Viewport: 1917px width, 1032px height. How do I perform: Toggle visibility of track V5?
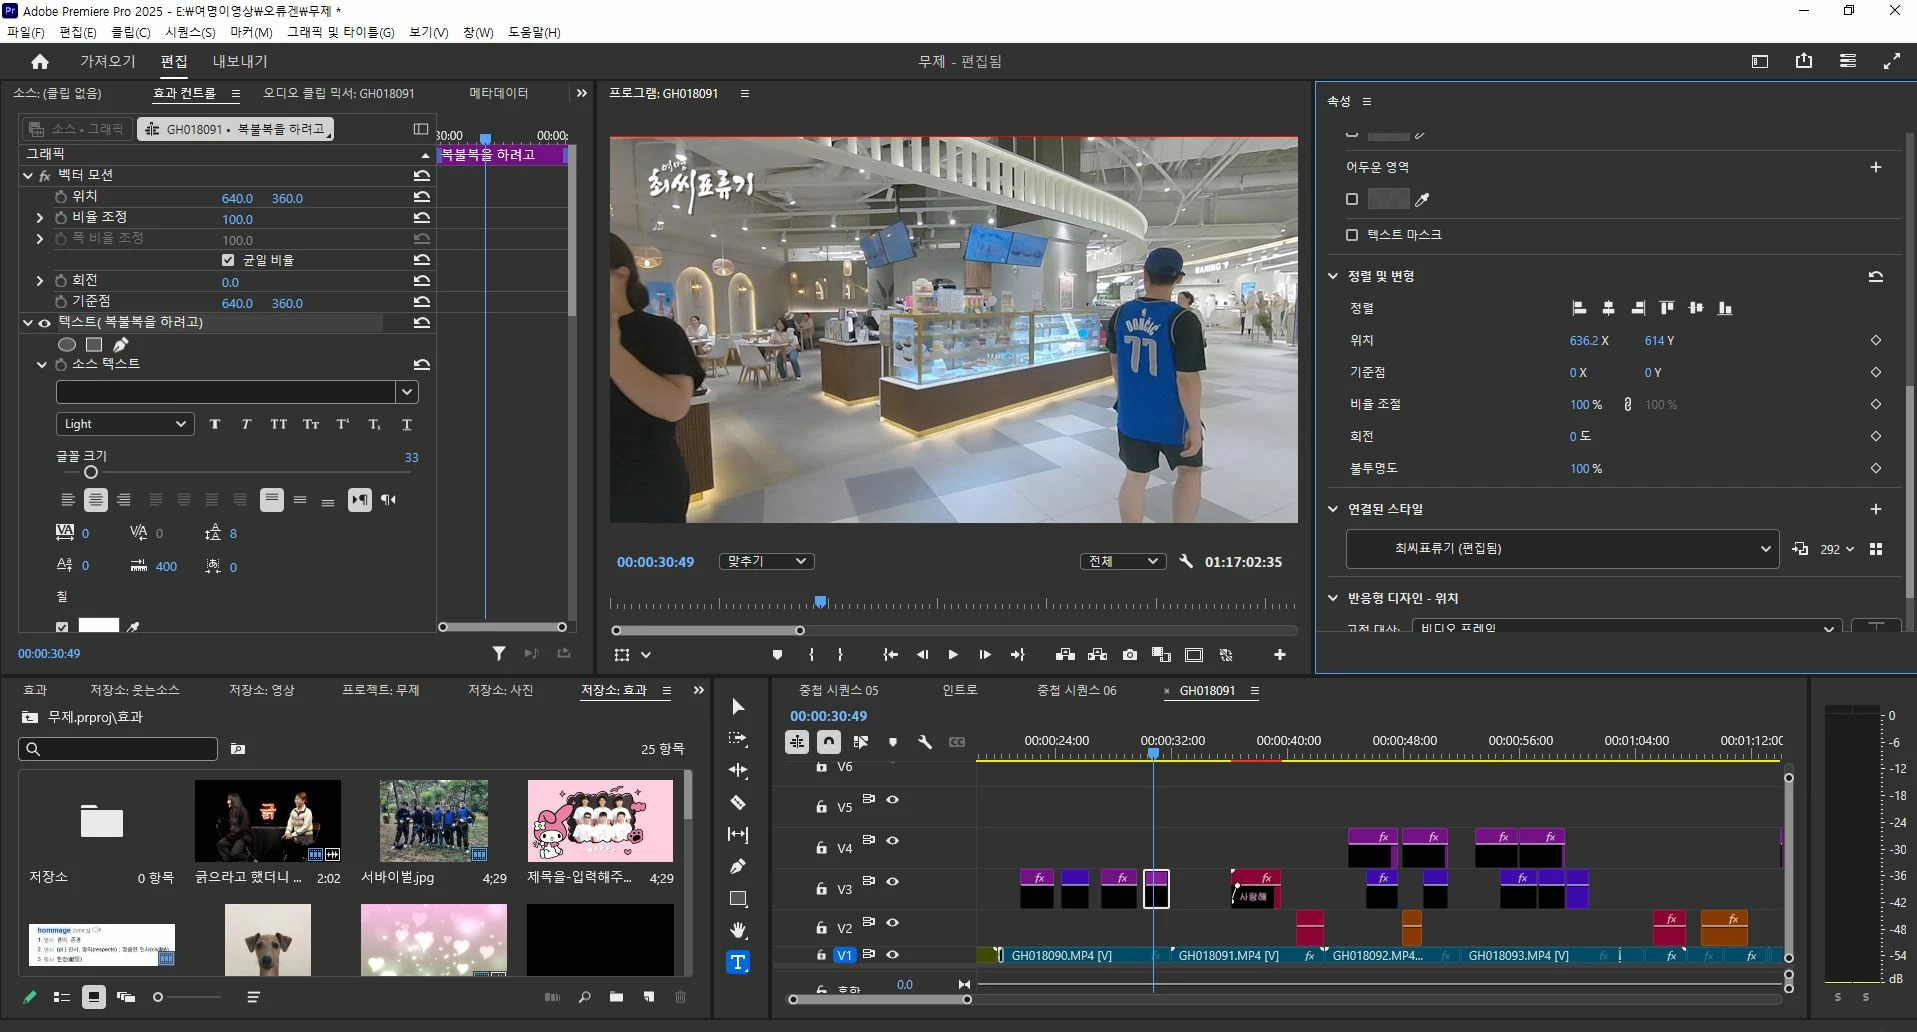click(x=893, y=800)
